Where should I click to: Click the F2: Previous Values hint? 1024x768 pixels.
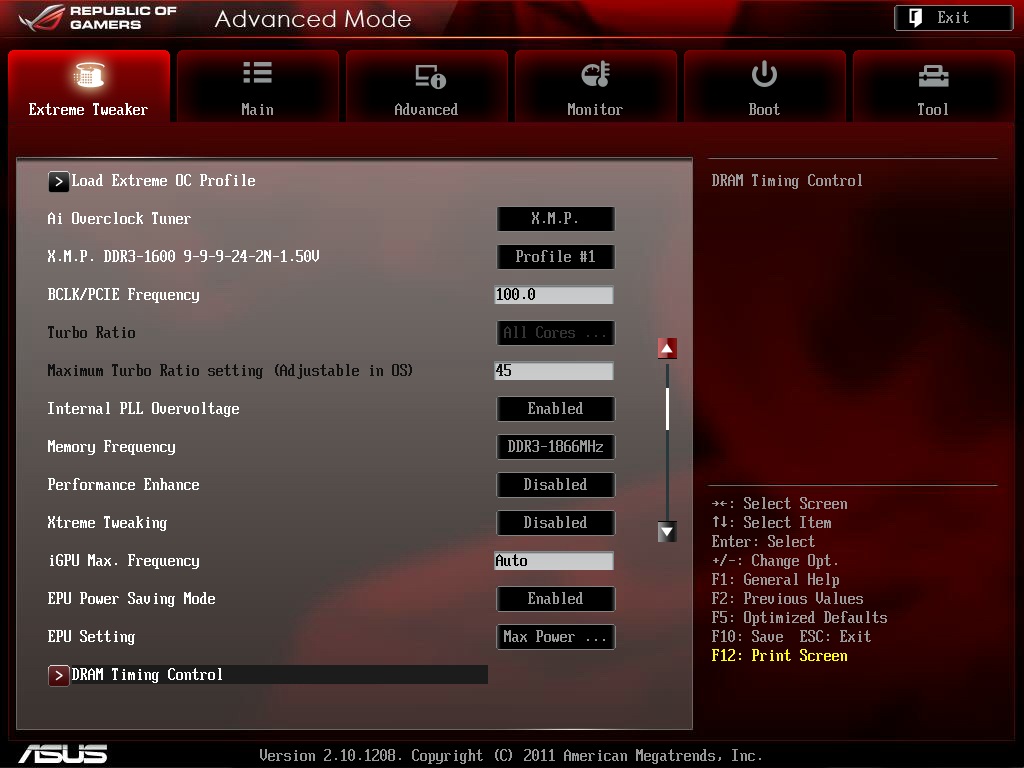(787, 599)
